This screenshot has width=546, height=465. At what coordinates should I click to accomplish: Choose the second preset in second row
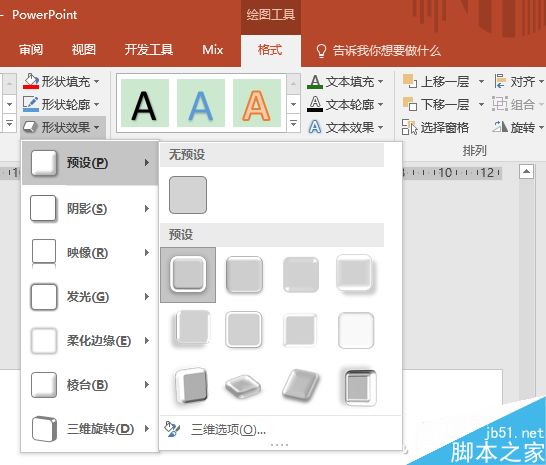pyautogui.click(x=244, y=330)
